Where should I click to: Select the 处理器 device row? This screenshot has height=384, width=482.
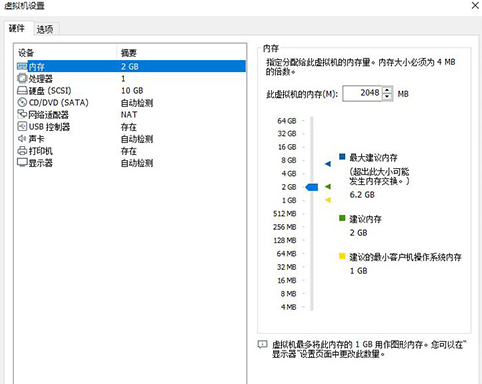131,79
